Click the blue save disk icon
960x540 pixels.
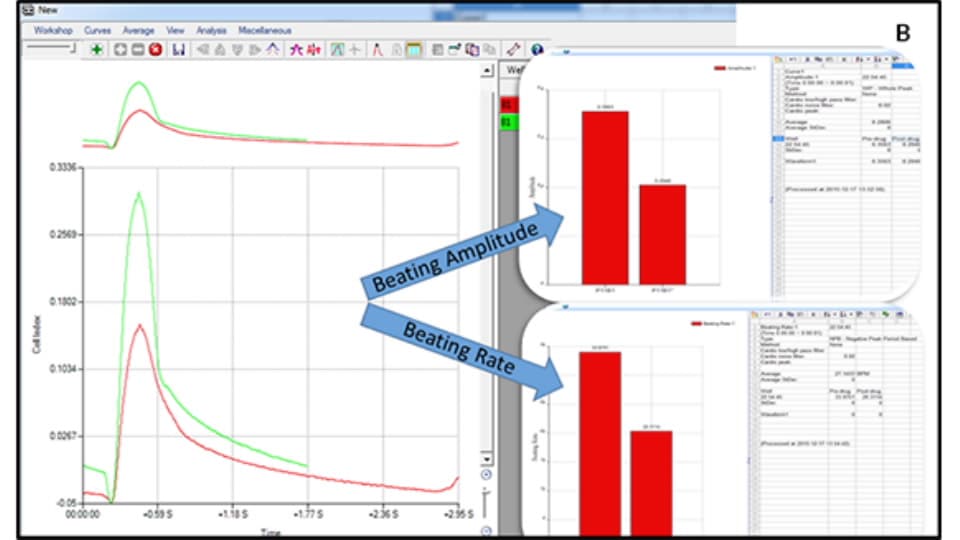point(178,49)
